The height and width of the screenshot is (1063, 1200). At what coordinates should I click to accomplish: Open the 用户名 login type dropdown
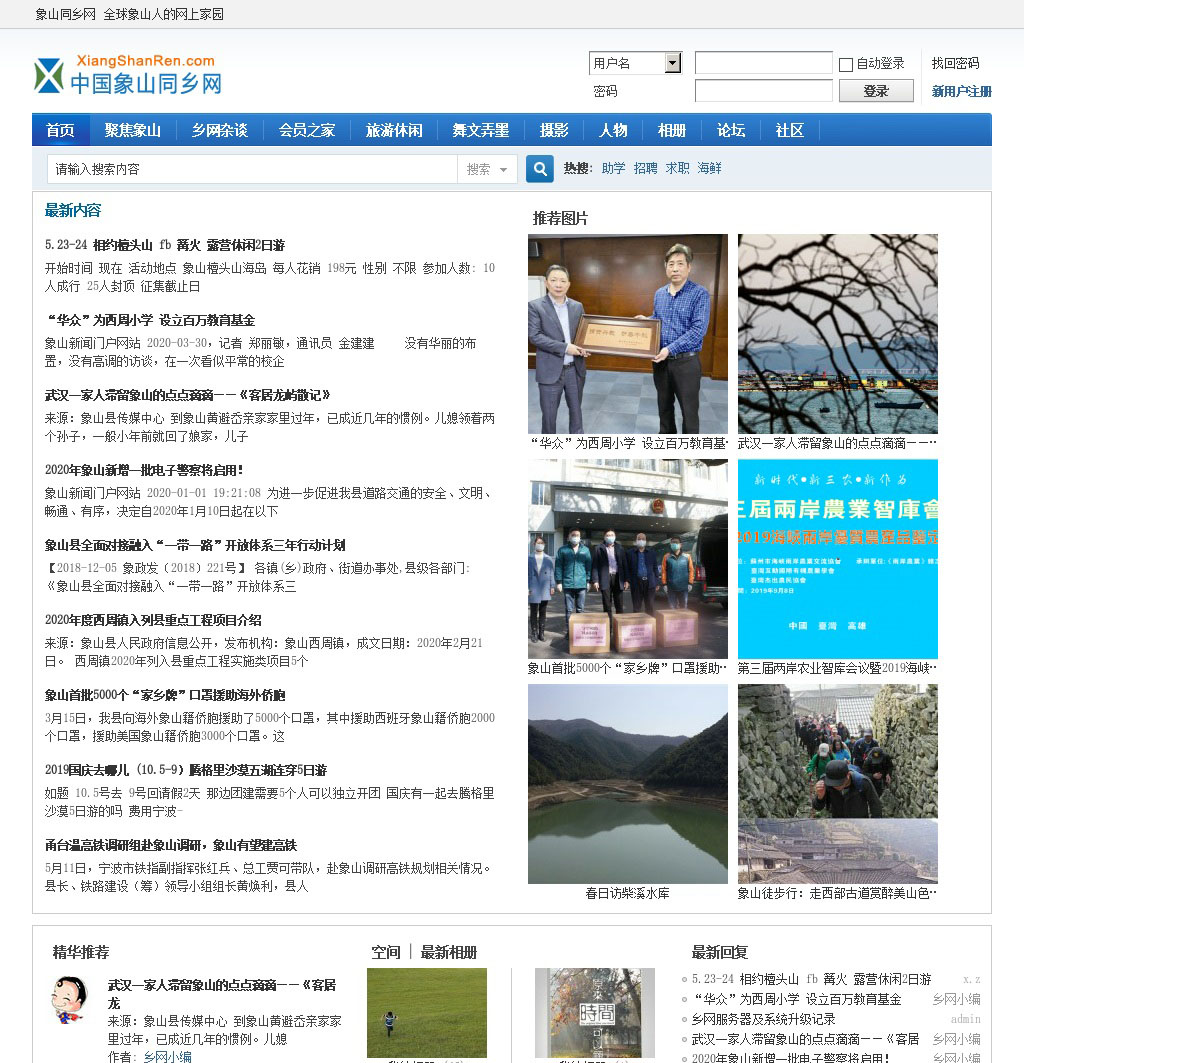coord(672,63)
